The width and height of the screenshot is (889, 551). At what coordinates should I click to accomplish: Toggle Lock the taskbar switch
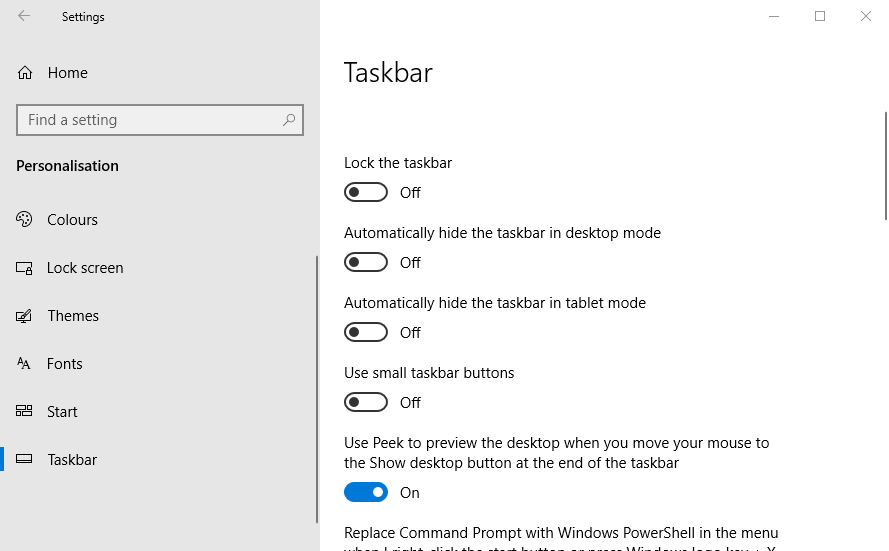(366, 192)
